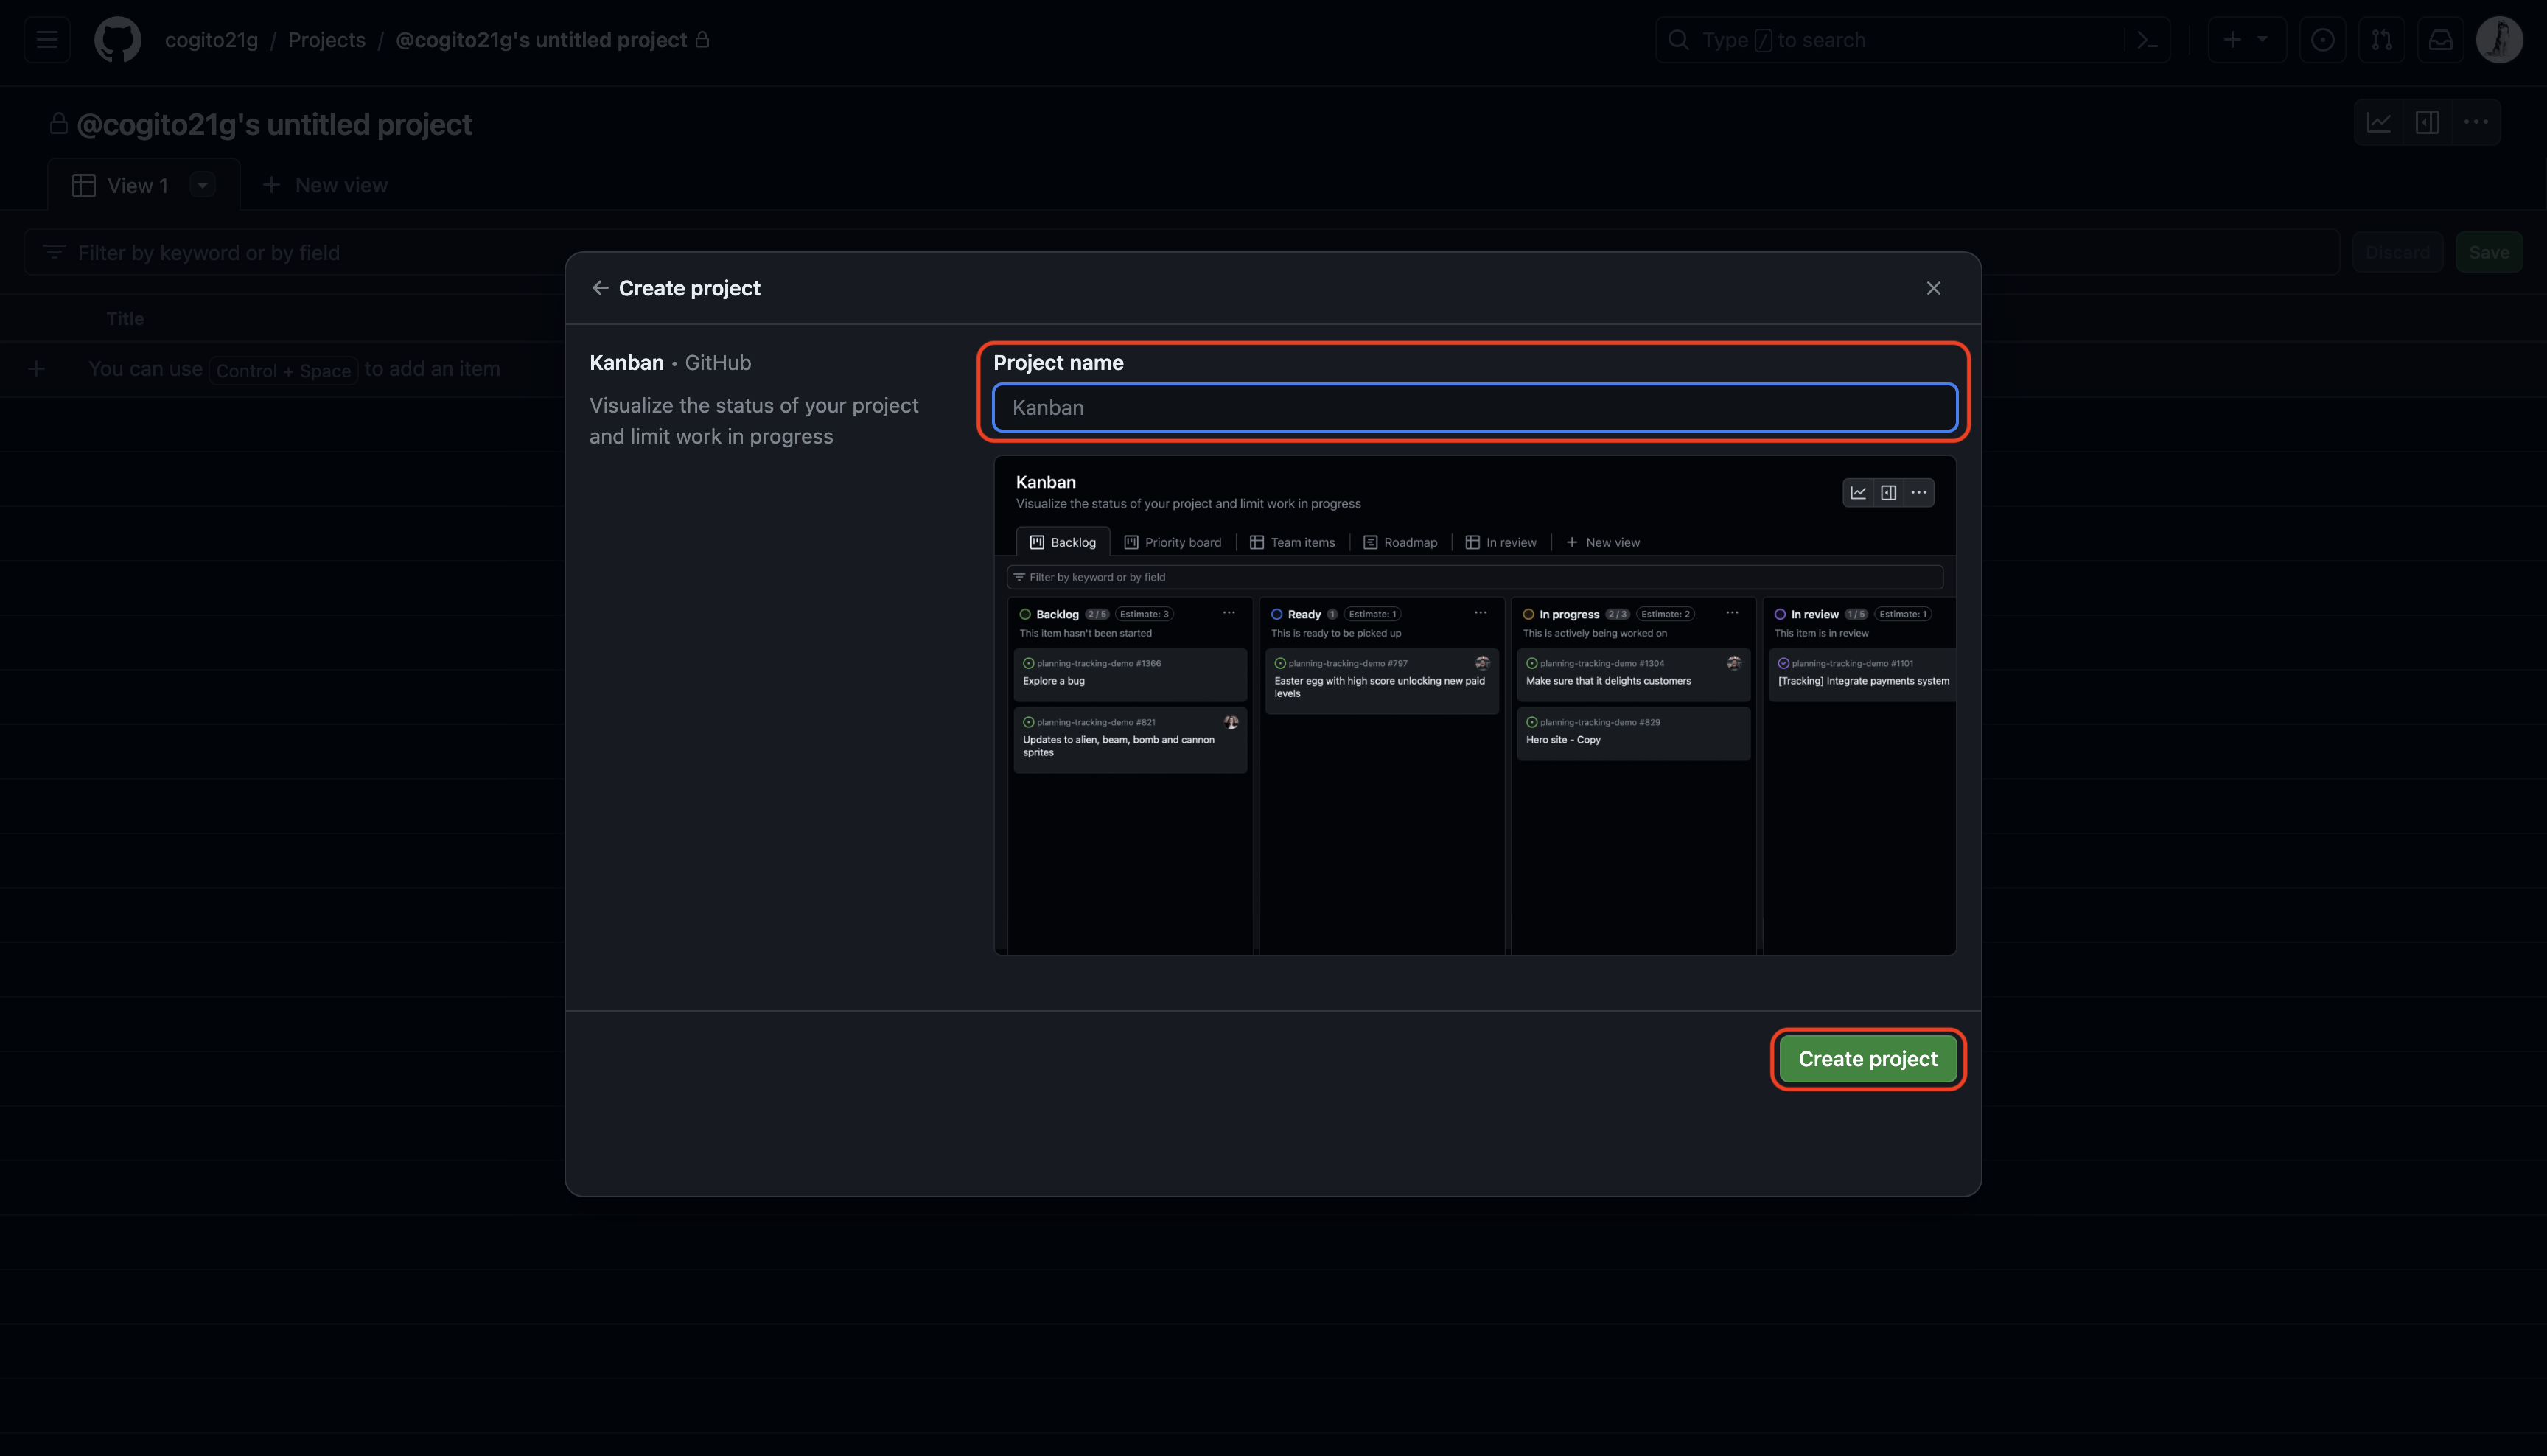The image size is (2547, 1456).
Task: Select the View 1 tab
Action: coord(125,186)
